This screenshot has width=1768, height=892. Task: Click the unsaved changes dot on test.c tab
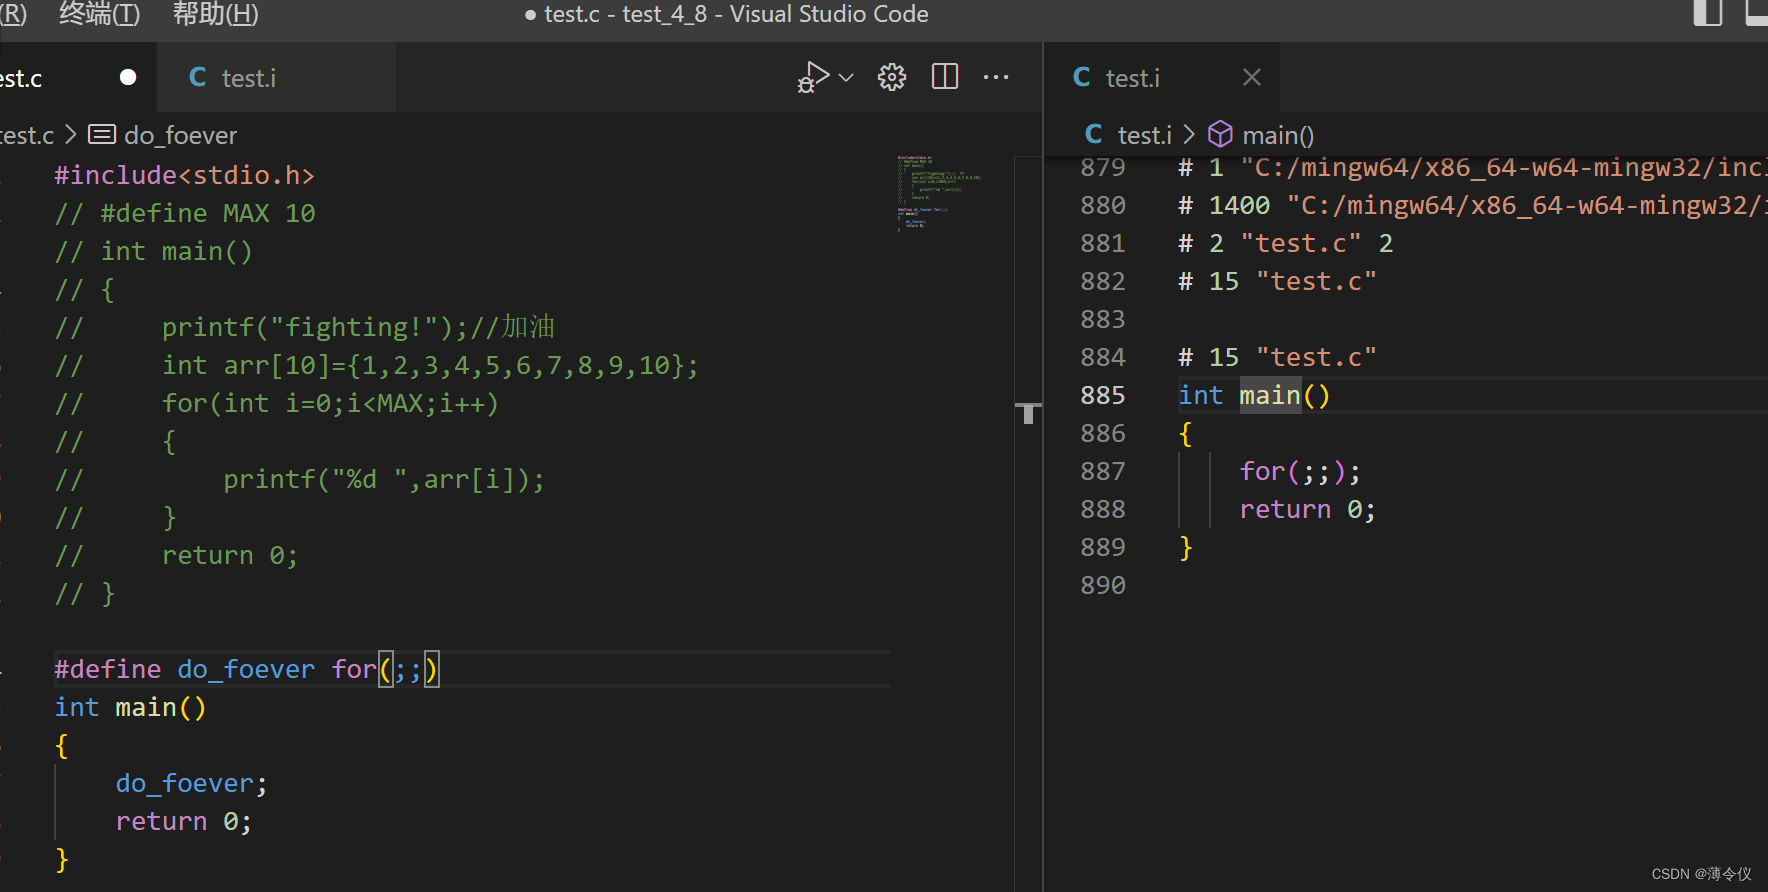tap(128, 77)
